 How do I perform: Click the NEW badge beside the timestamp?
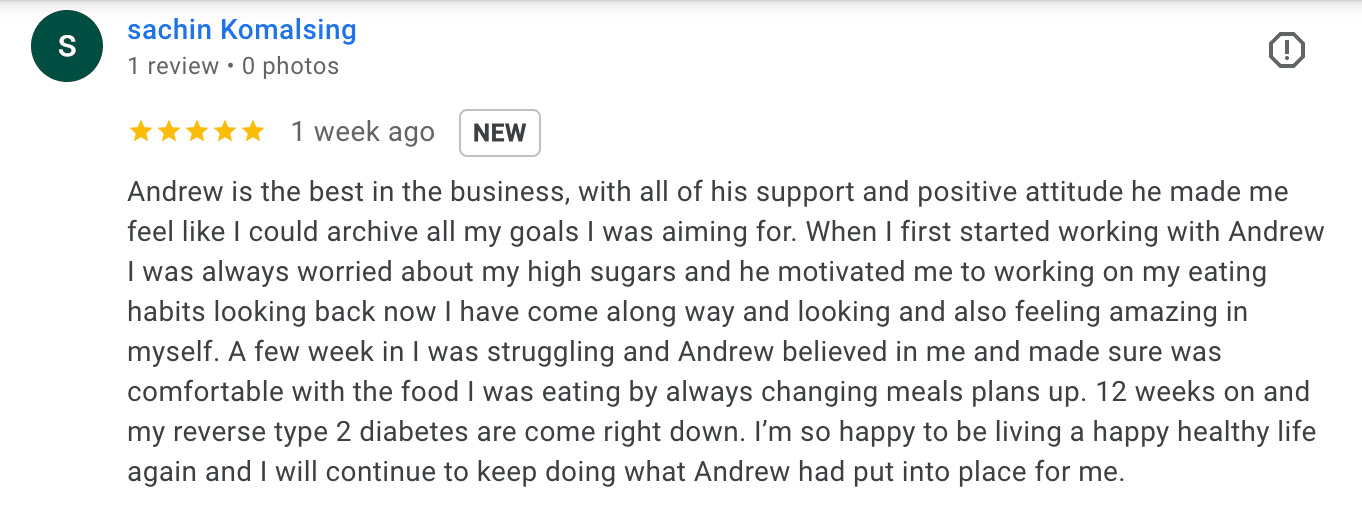click(x=499, y=133)
